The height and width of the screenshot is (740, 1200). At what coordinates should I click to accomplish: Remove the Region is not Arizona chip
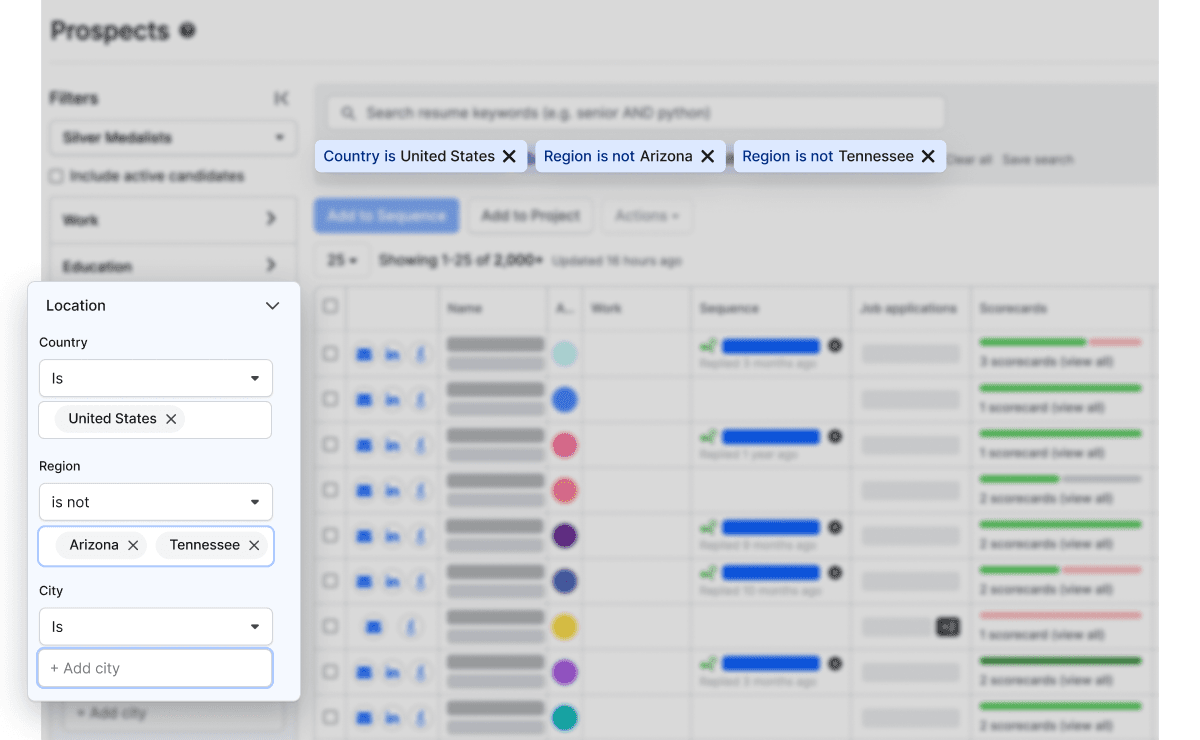pyautogui.click(x=707, y=156)
